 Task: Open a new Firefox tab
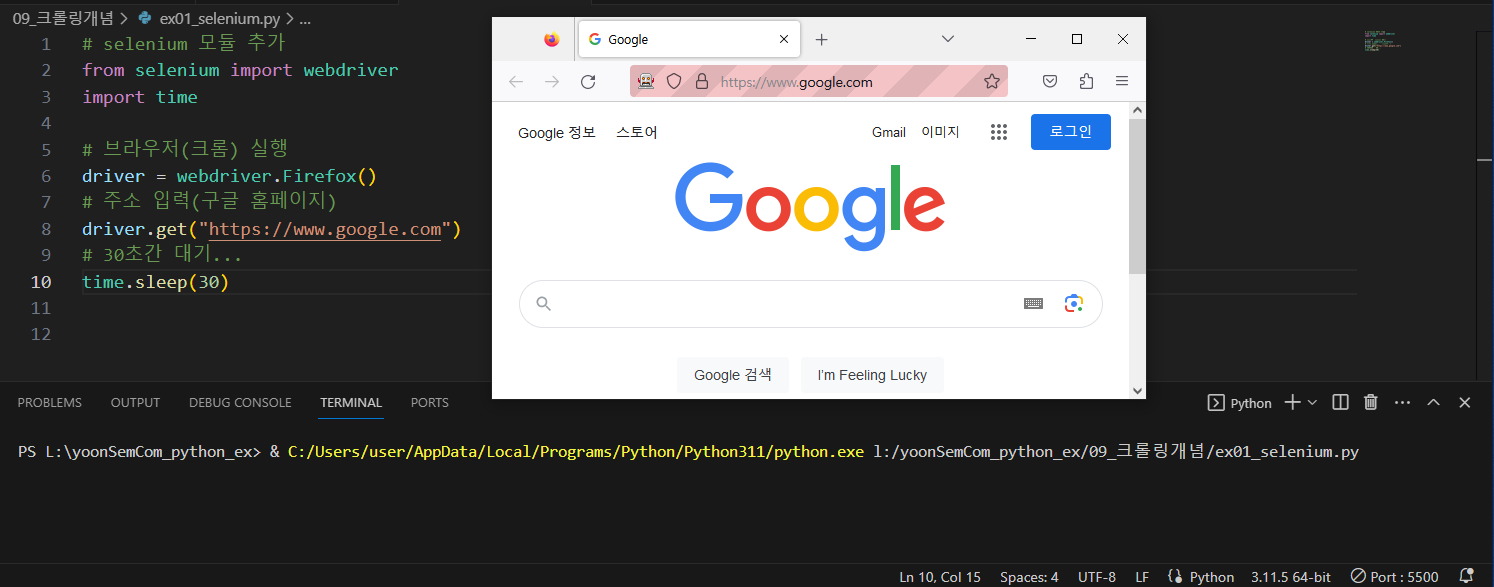pyautogui.click(x=821, y=40)
